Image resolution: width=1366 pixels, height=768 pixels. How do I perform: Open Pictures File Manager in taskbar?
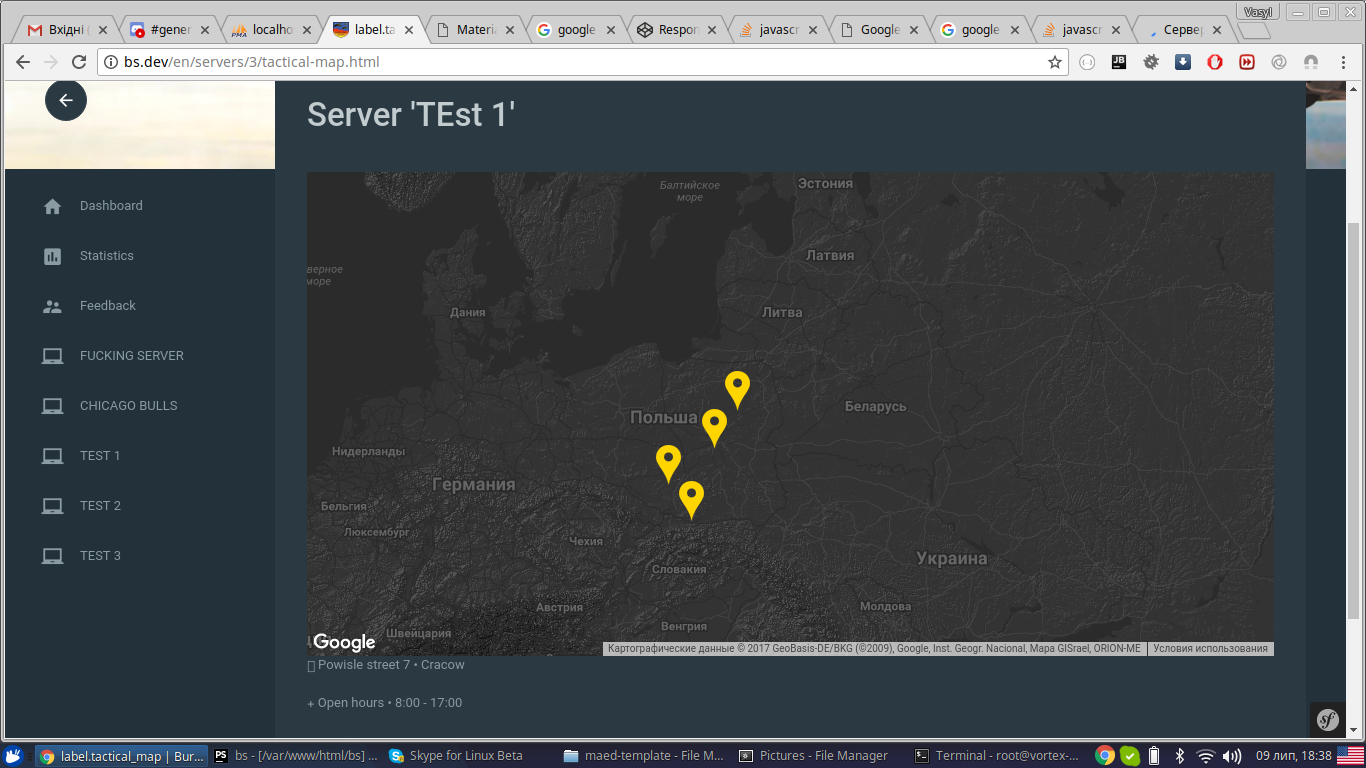point(823,756)
